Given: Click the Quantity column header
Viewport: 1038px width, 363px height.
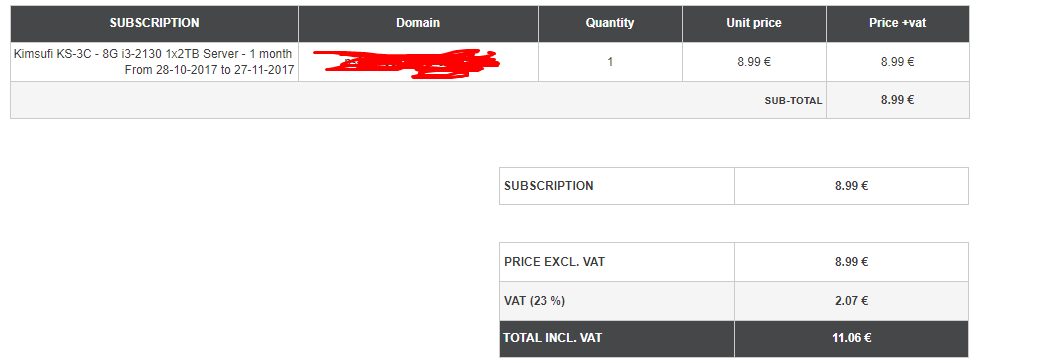Looking at the screenshot, I should [610, 23].
